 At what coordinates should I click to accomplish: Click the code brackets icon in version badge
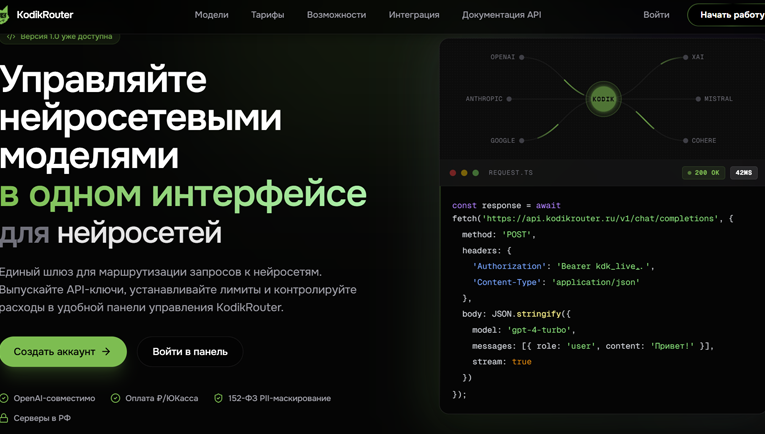coord(11,37)
